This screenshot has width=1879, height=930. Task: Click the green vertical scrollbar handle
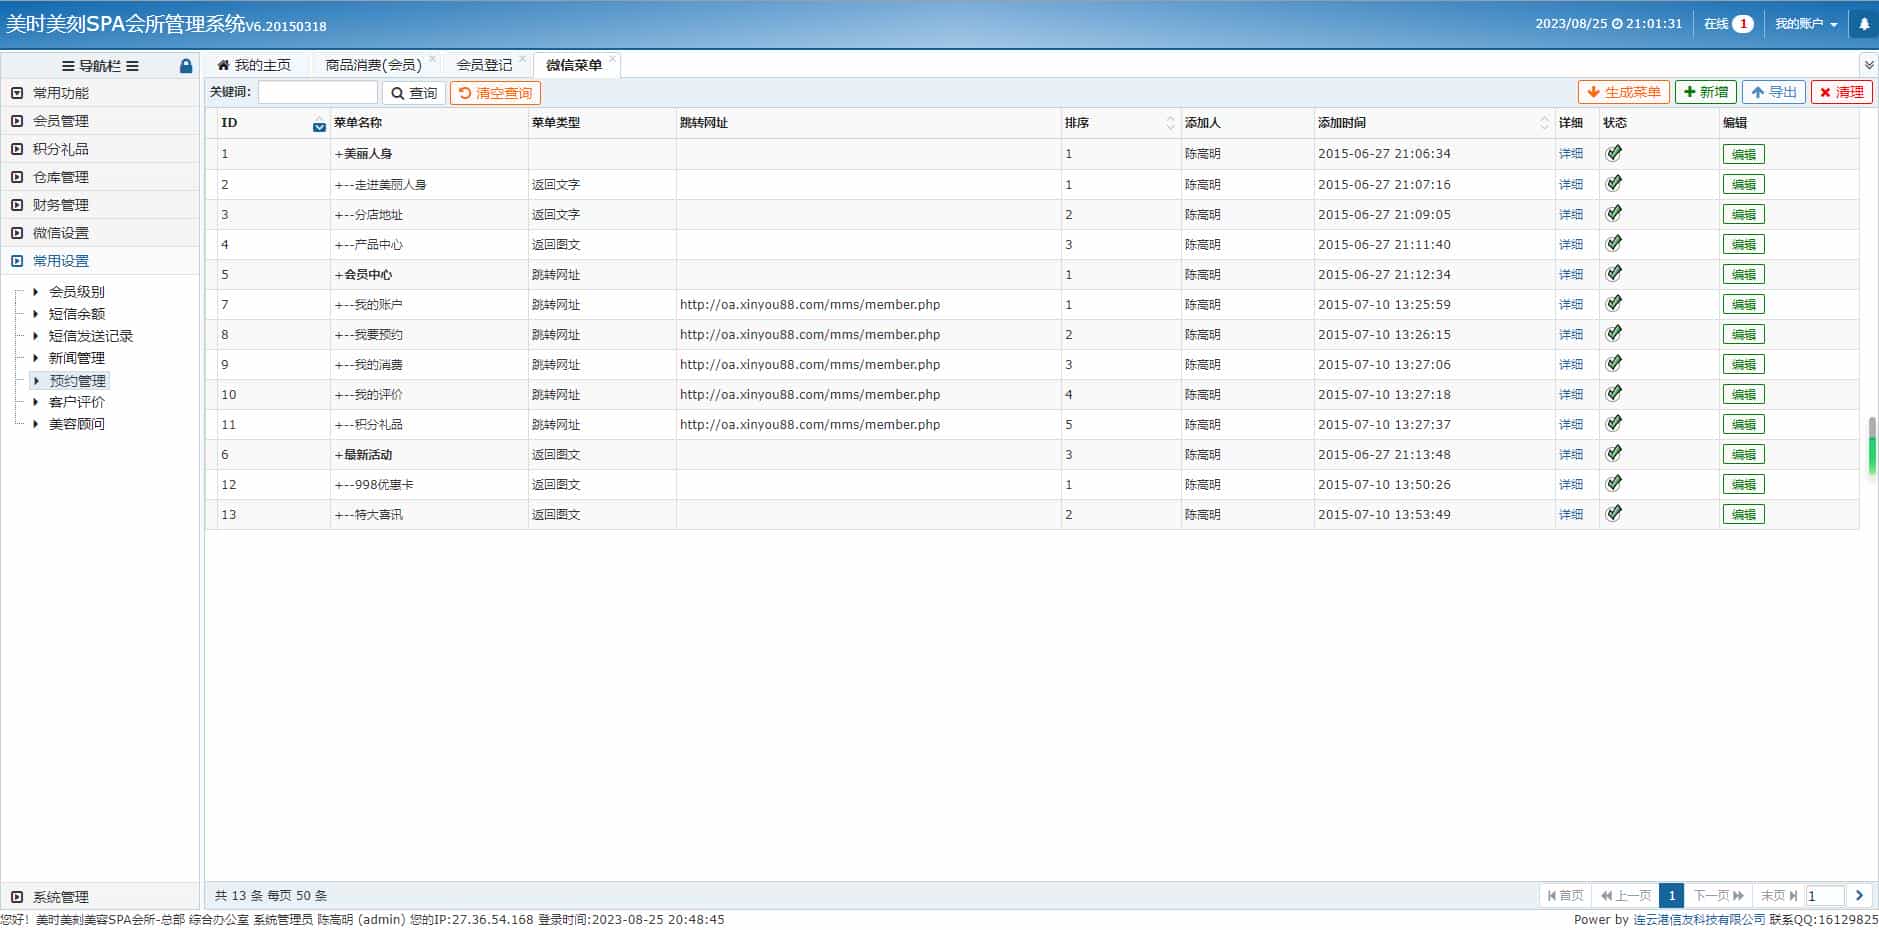[x=1872, y=446]
